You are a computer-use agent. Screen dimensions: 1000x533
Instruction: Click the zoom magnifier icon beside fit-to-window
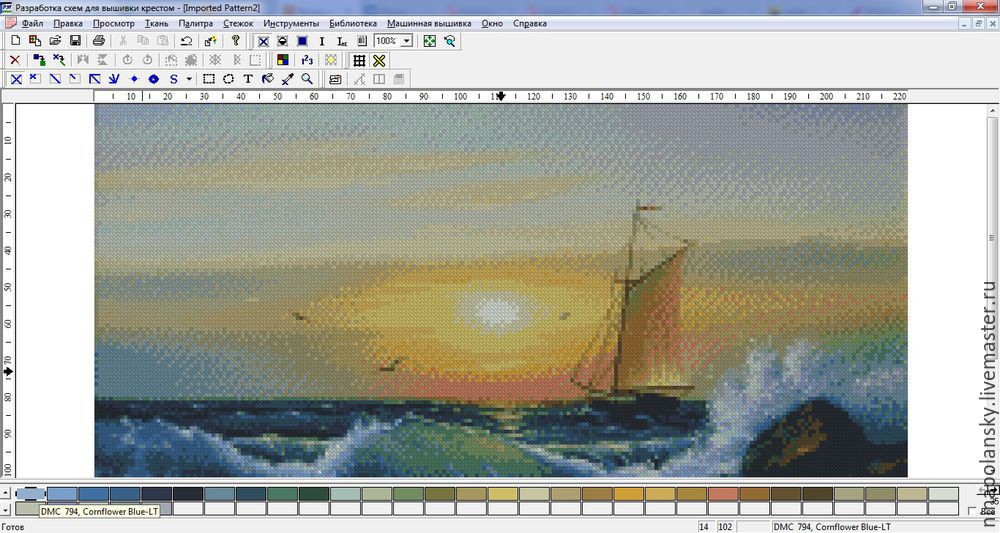[450, 41]
